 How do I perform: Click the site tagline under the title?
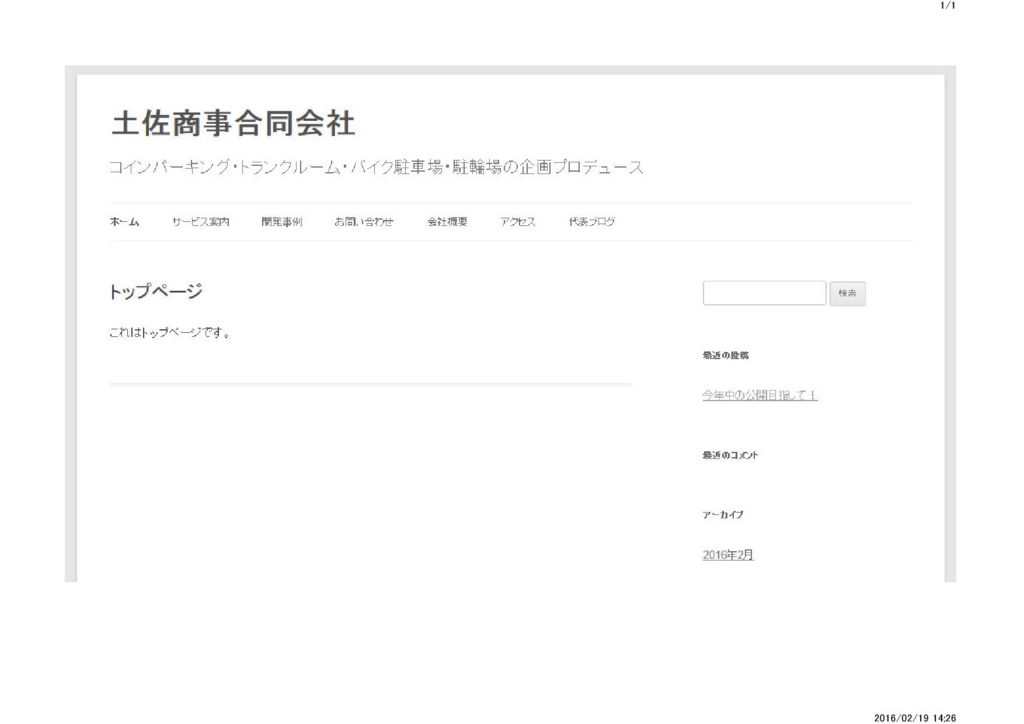coord(376,167)
